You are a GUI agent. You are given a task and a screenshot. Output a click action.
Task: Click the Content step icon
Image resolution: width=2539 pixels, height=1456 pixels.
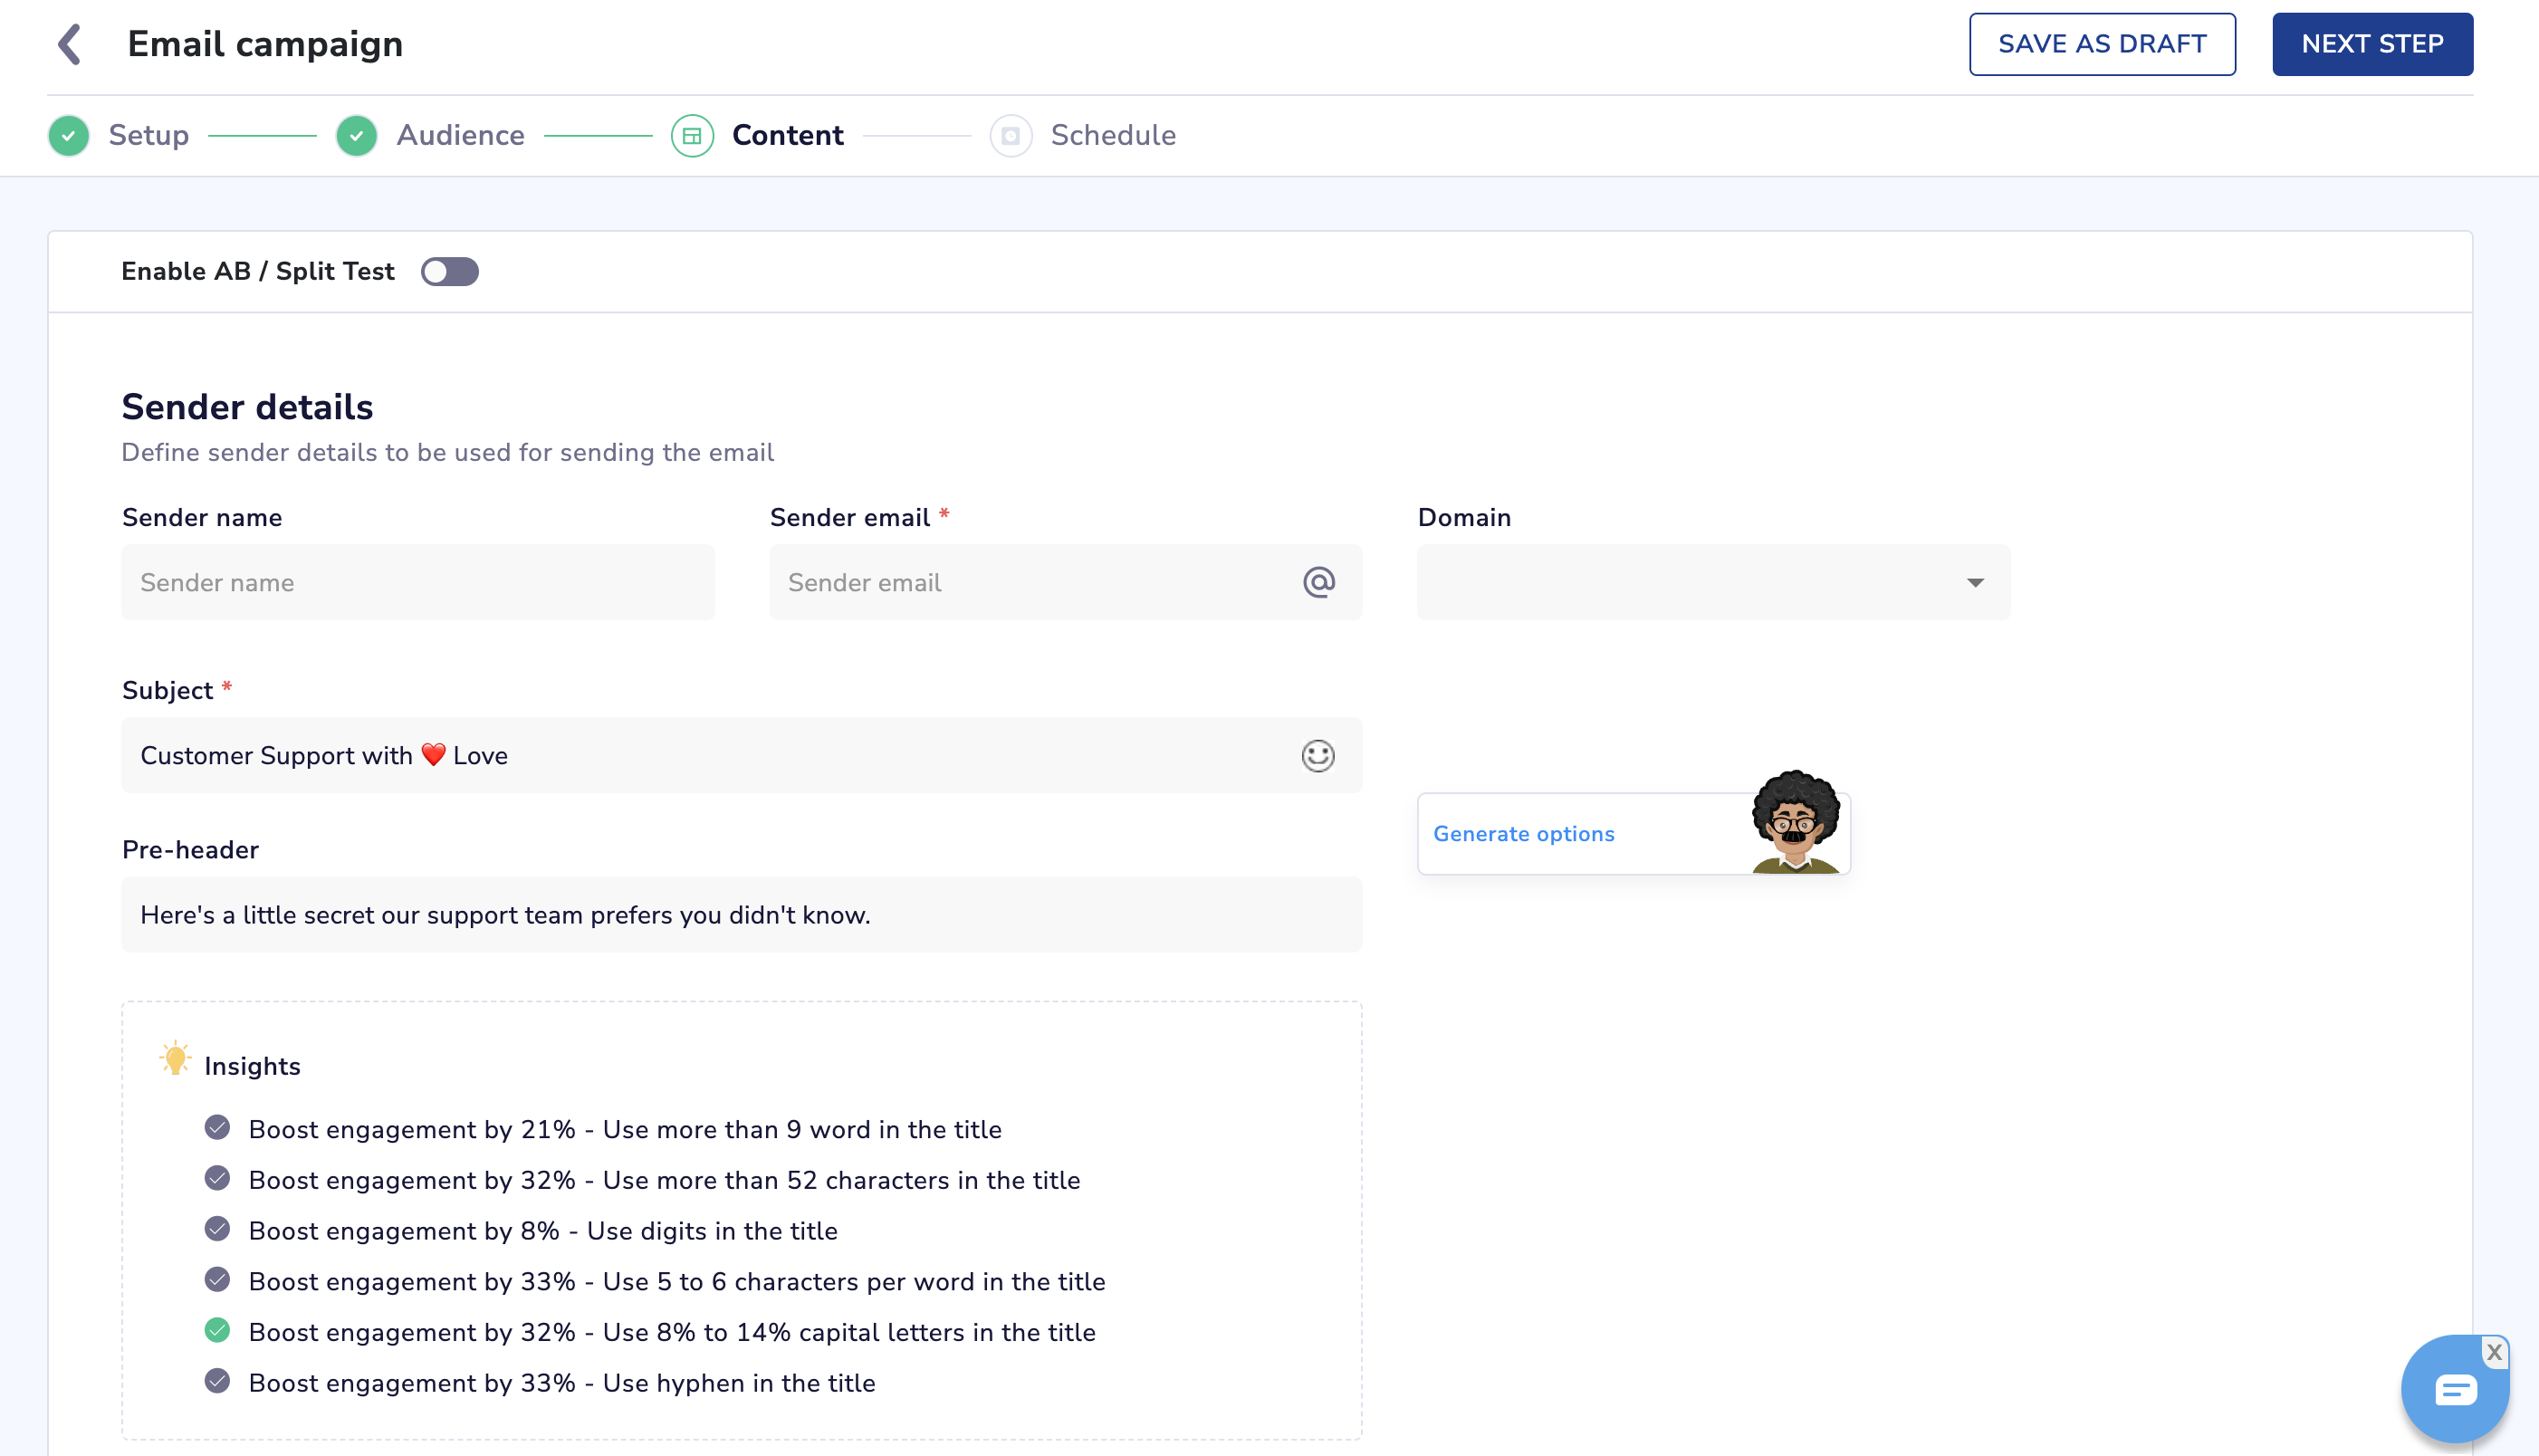(x=692, y=135)
